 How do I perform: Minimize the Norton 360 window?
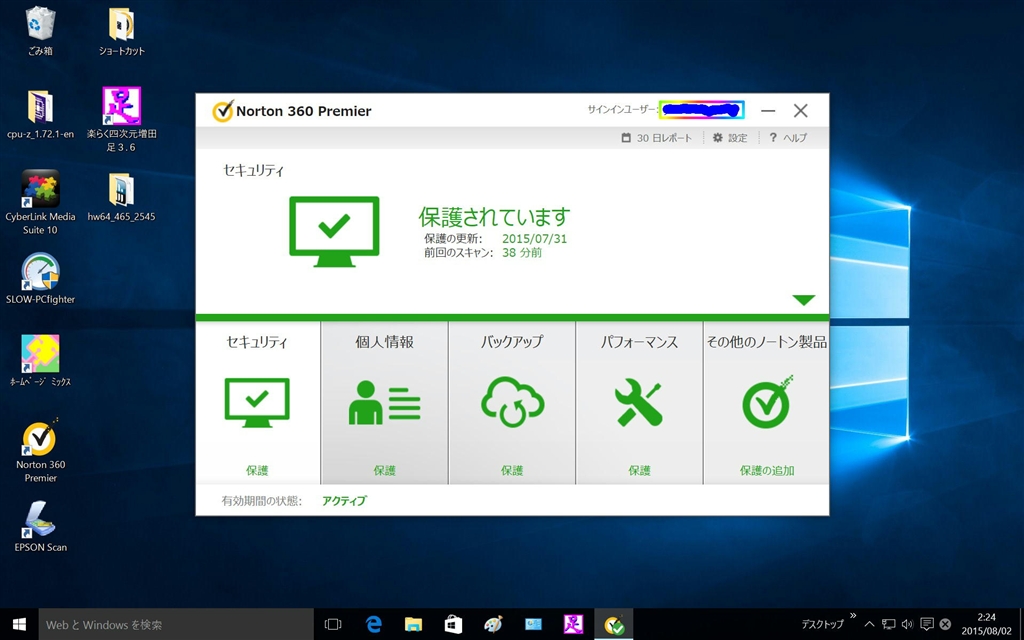point(768,111)
